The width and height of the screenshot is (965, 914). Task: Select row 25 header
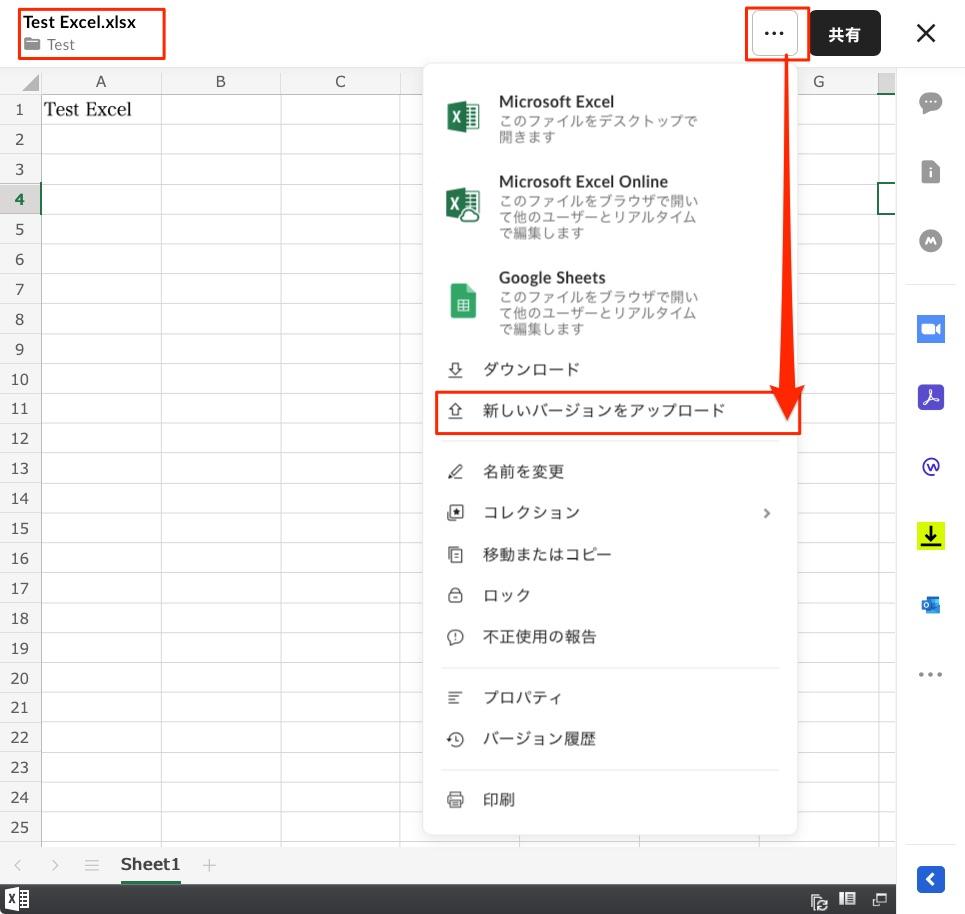(x=20, y=827)
